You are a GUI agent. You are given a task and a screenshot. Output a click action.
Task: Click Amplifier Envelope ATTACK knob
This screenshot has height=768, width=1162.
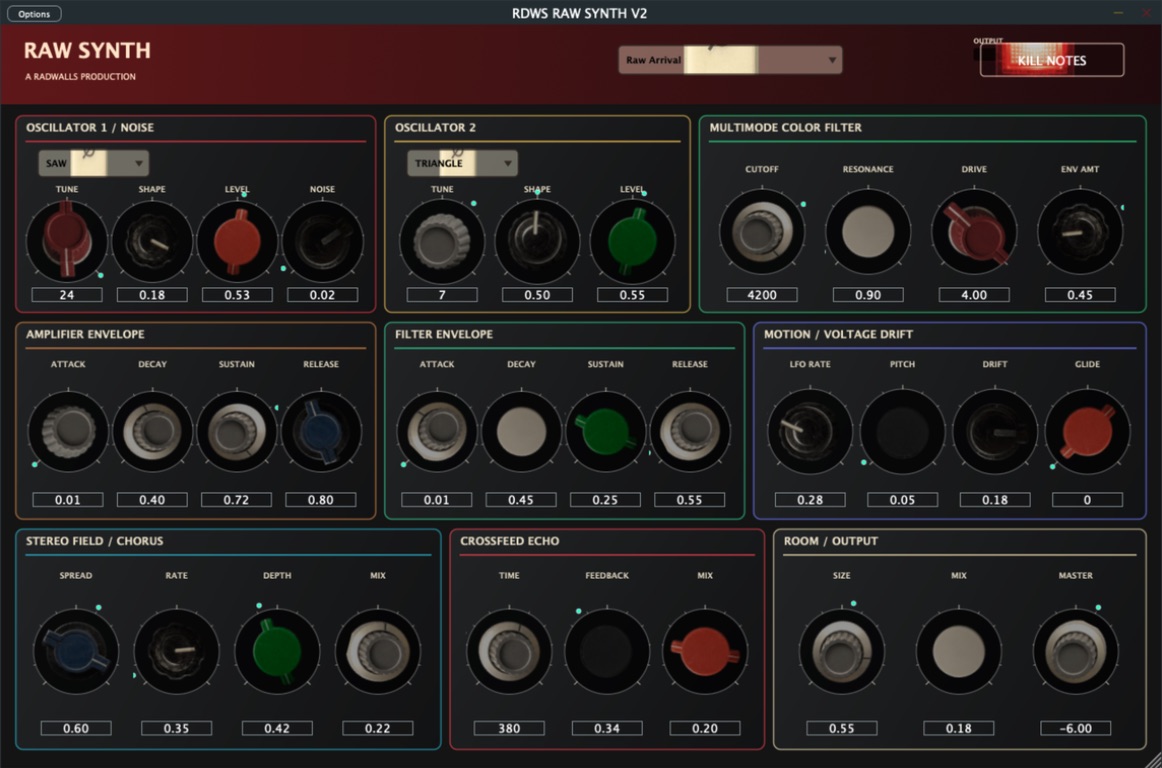click(x=67, y=431)
